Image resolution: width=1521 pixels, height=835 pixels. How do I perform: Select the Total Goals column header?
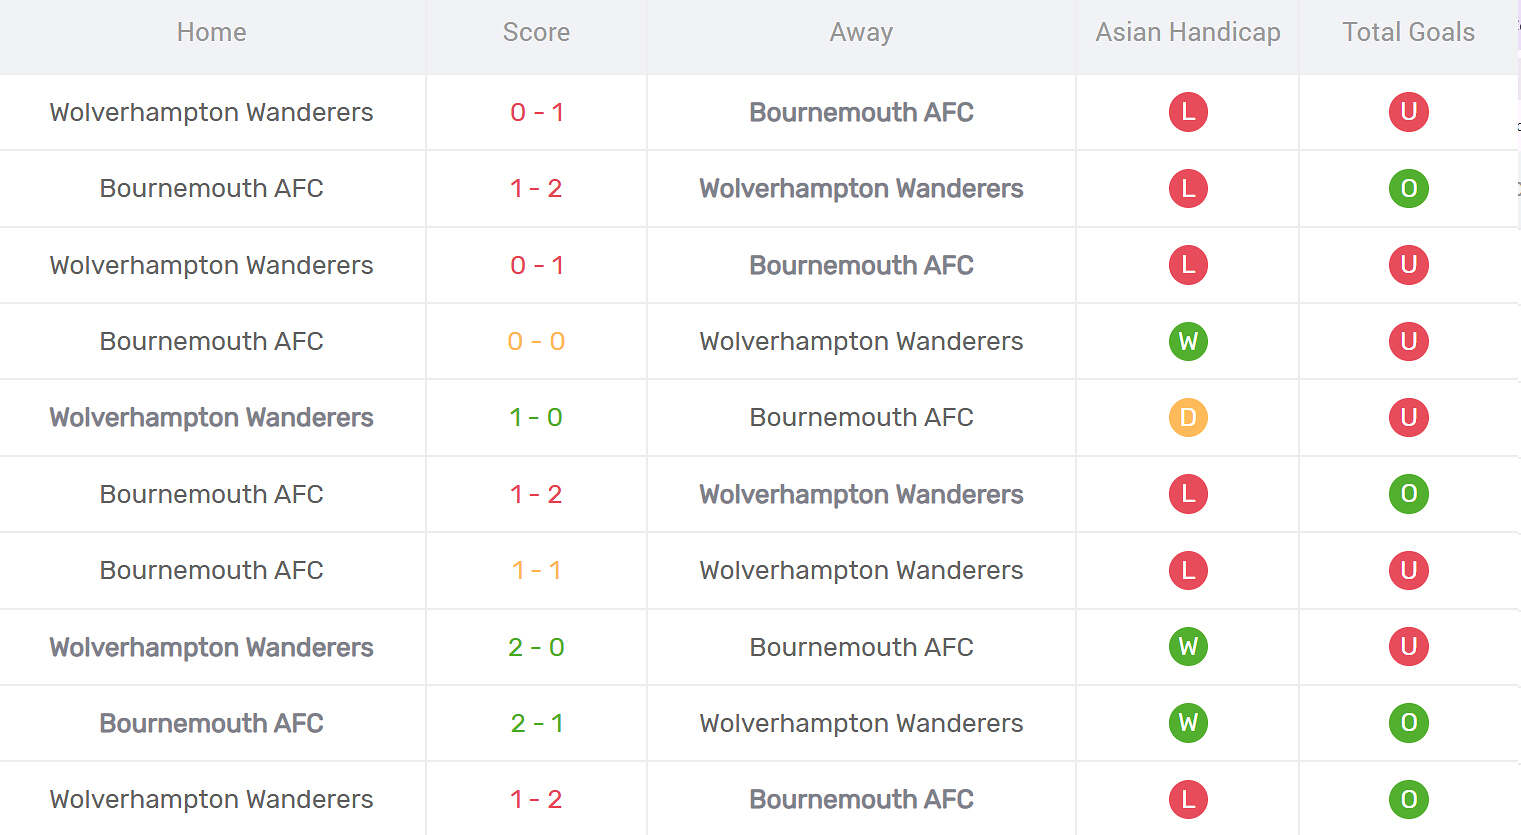(1408, 33)
